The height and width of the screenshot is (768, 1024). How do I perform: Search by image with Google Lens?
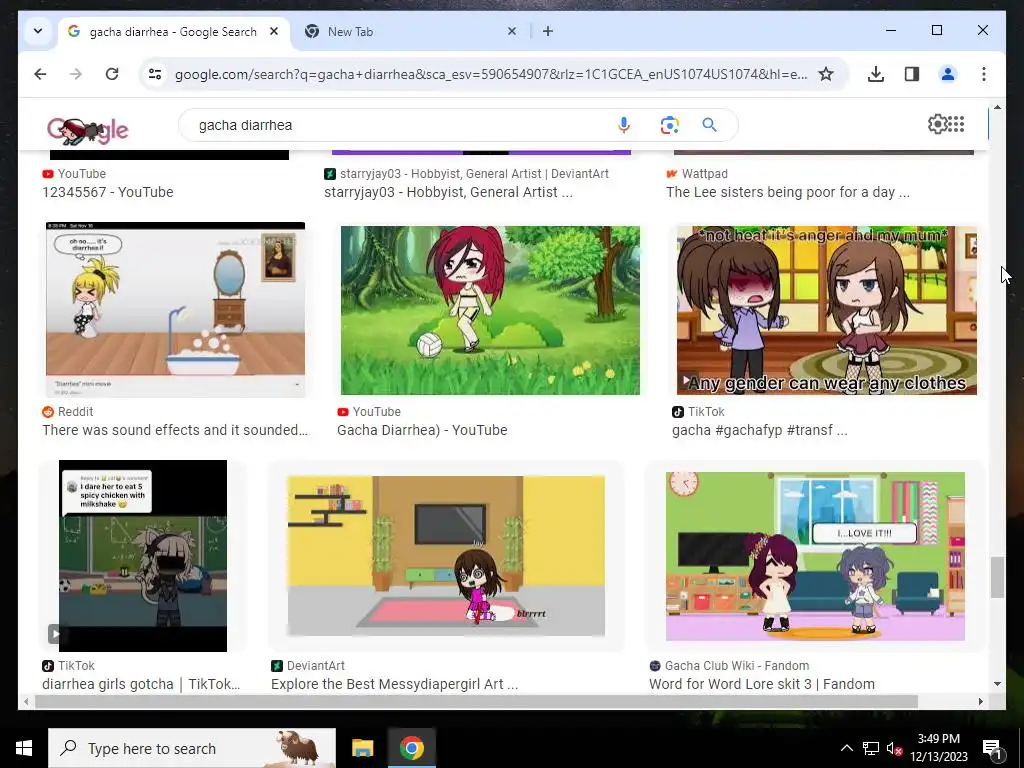pos(669,125)
